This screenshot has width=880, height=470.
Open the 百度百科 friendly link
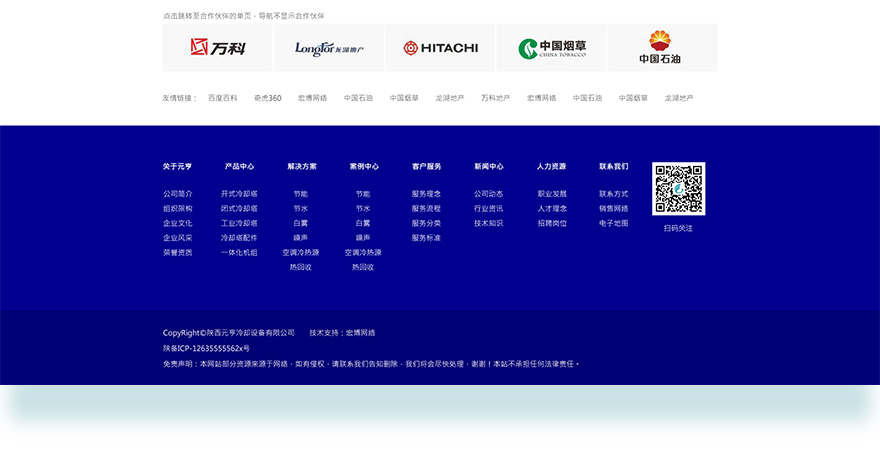(222, 98)
